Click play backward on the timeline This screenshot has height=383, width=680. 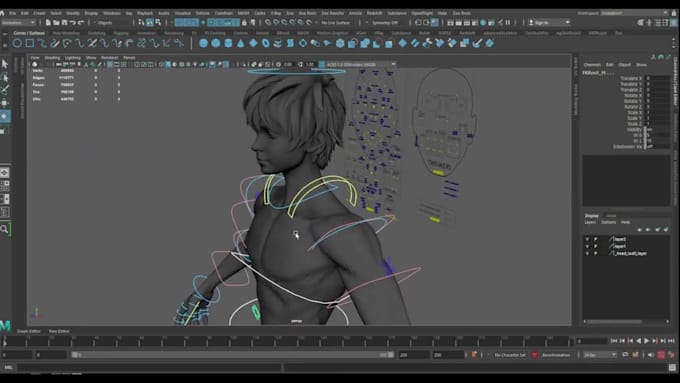(638, 341)
